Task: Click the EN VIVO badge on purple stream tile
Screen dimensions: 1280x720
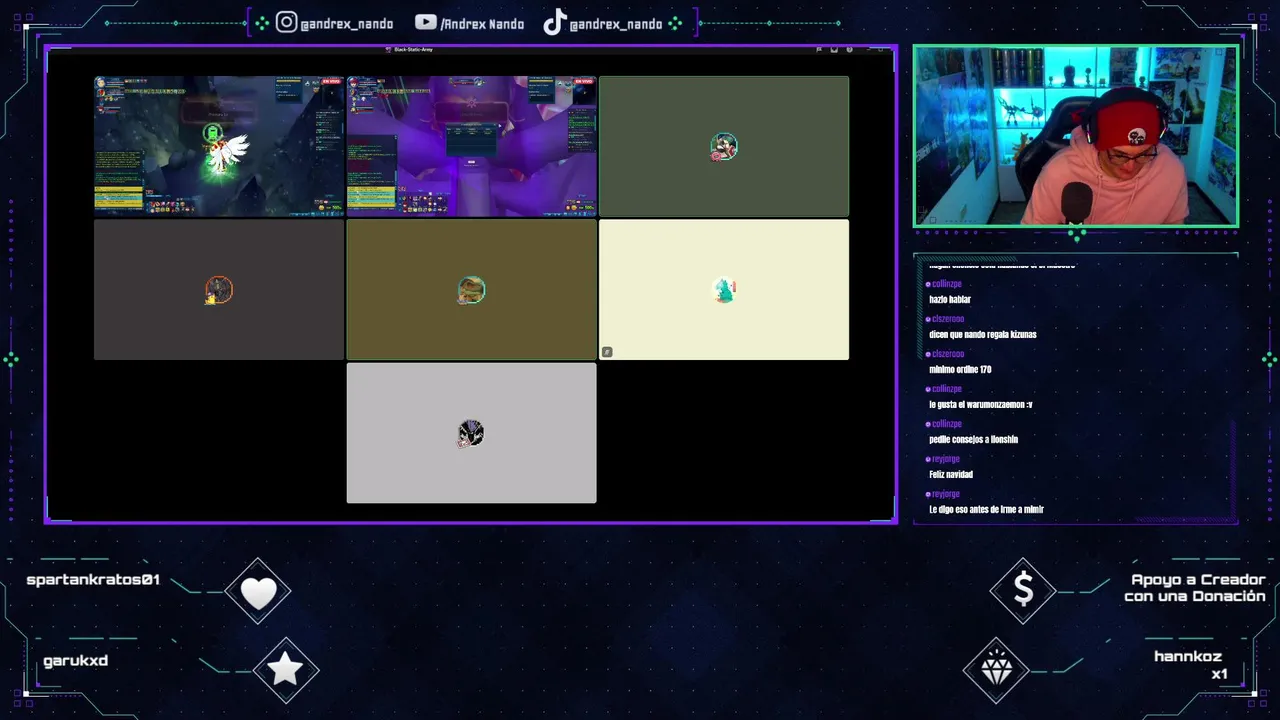Action: pos(584,81)
